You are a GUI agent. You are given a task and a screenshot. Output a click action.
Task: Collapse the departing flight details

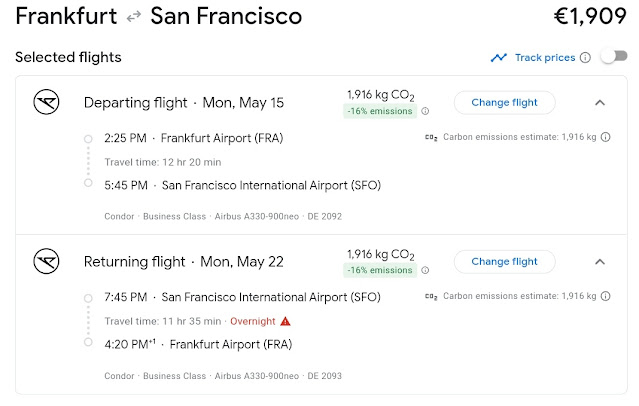click(599, 102)
